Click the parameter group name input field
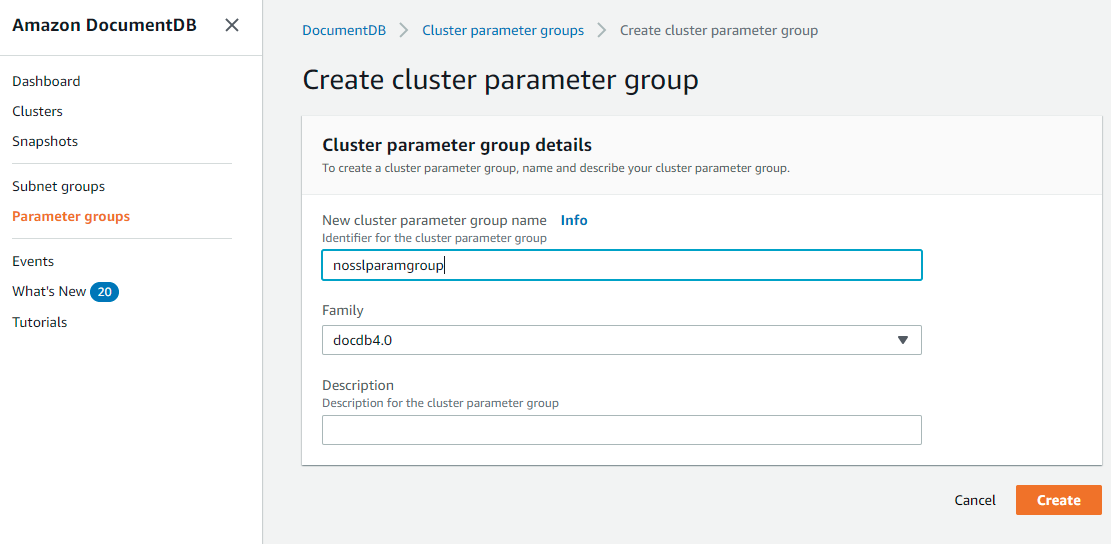Image resolution: width=1111 pixels, height=544 pixels. 622,265
